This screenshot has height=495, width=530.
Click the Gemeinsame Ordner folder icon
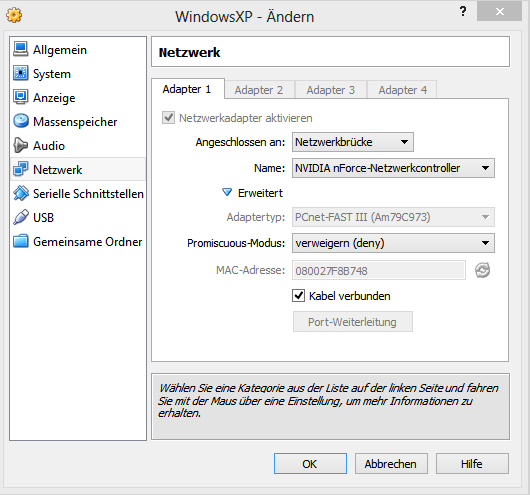coord(21,241)
